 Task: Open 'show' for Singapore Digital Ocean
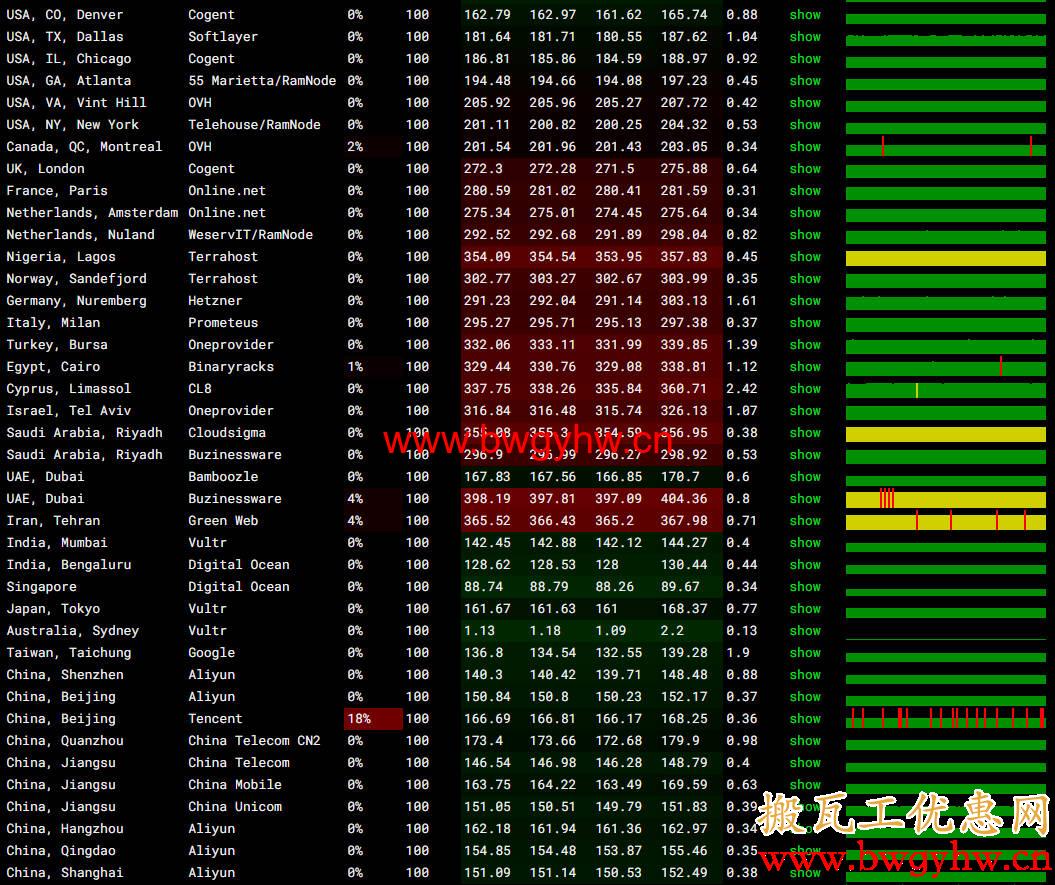tap(805, 586)
